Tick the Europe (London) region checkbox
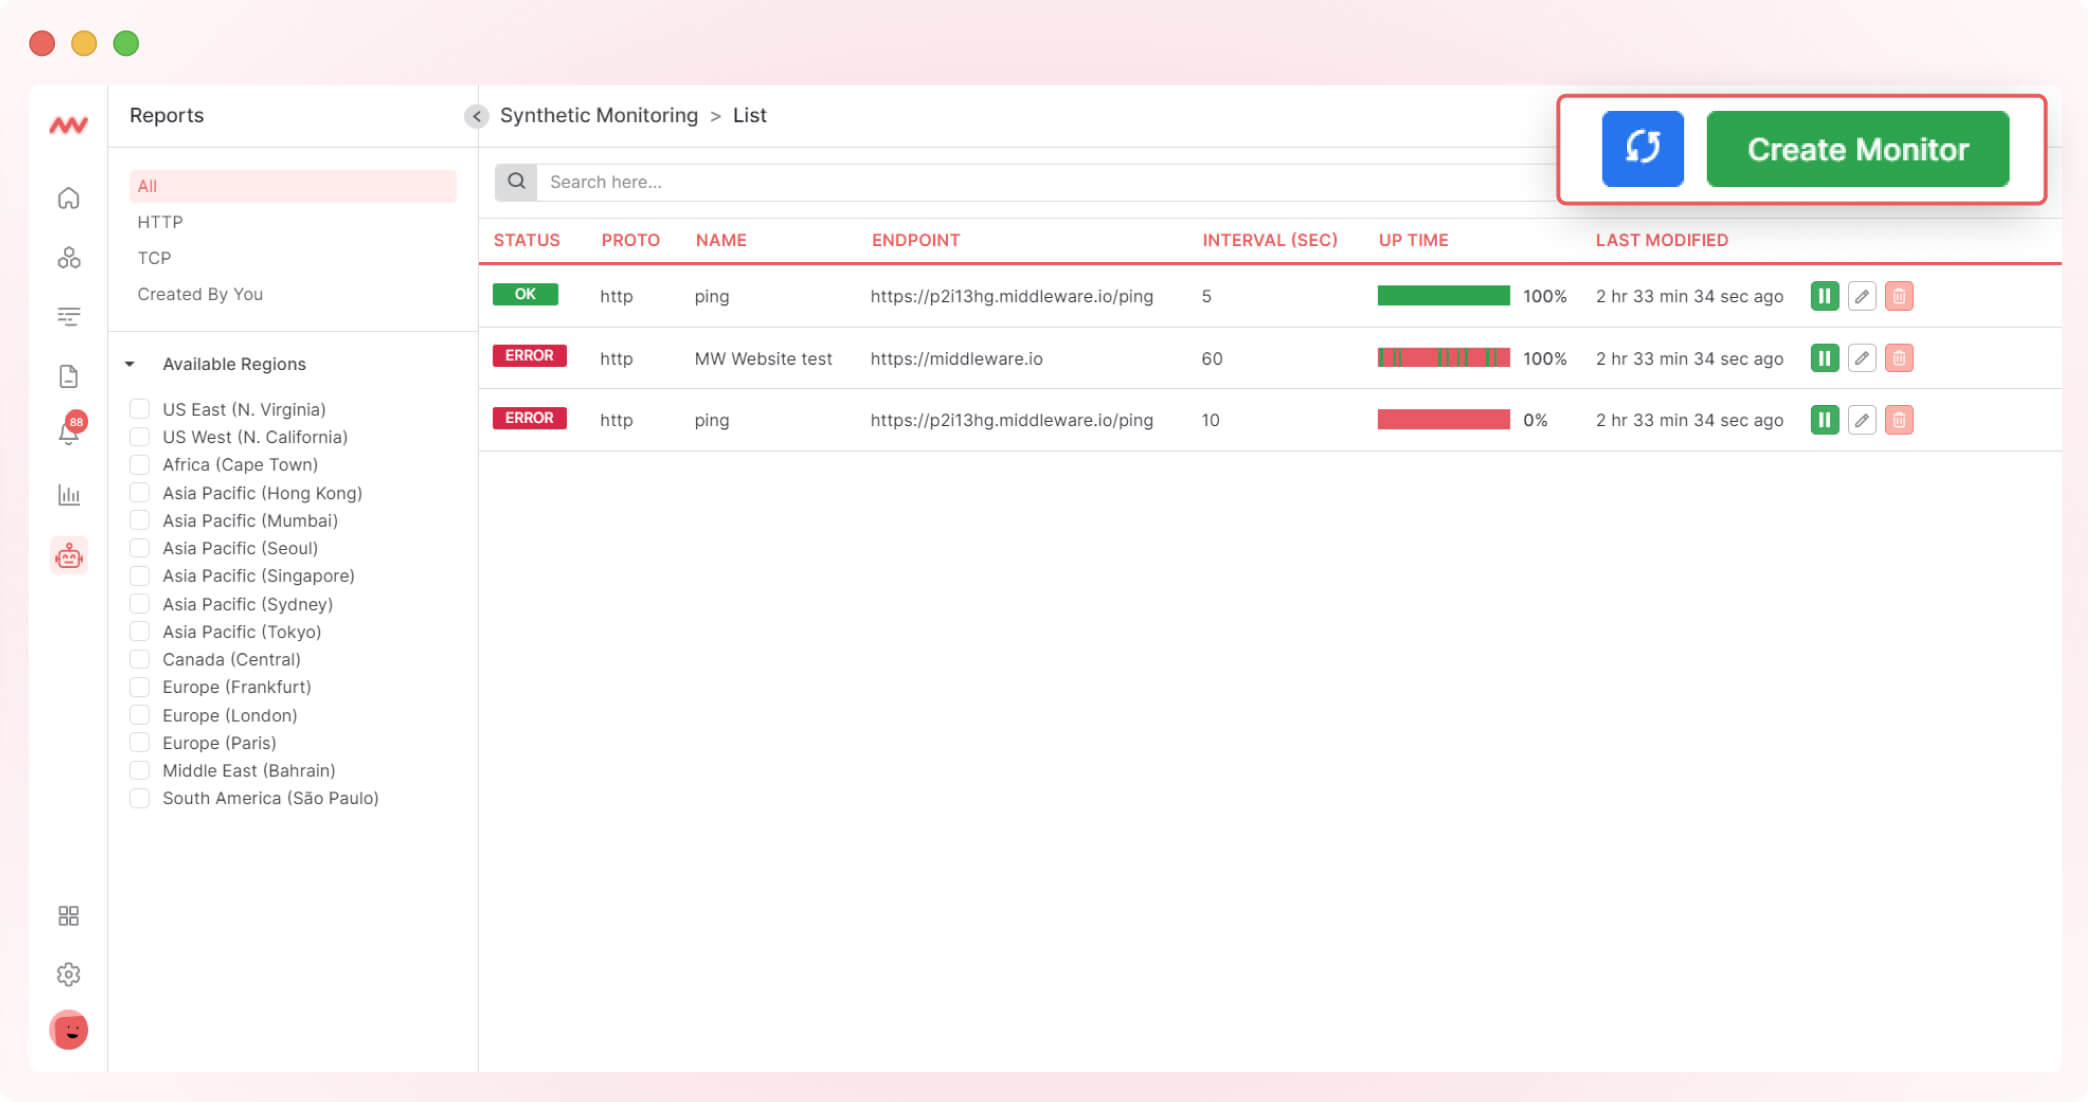The image size is (2088, 1102). 140,715
